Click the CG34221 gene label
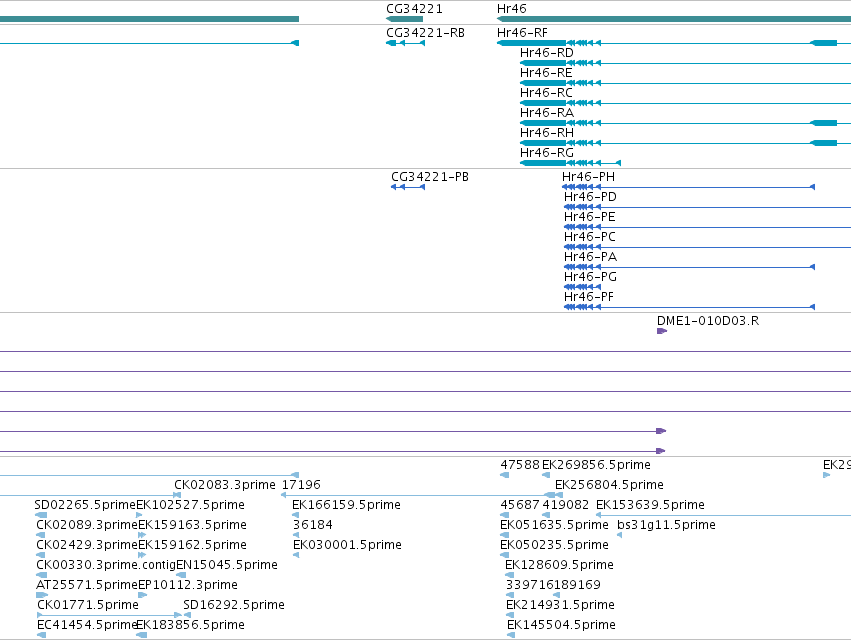Screen dimensions: 851x640 click(414, 9)
